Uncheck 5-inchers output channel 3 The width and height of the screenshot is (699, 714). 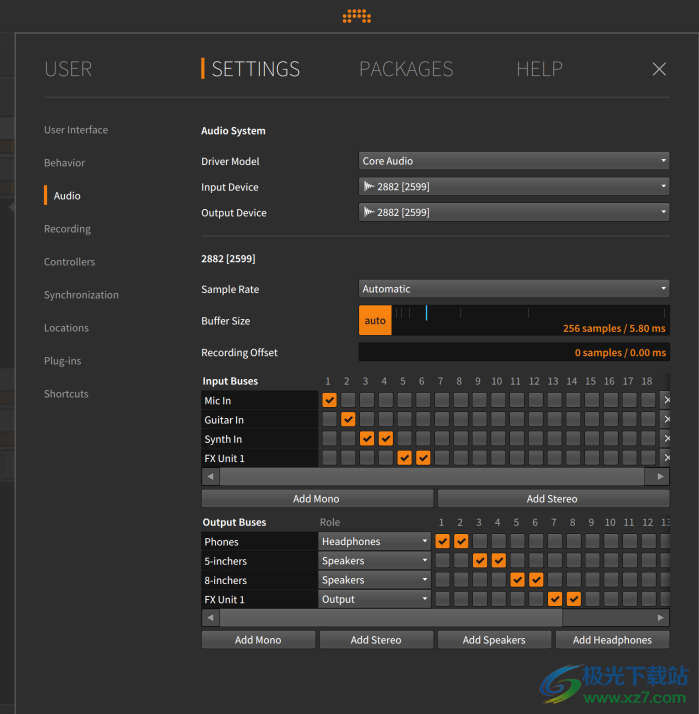tap(480, 560)
